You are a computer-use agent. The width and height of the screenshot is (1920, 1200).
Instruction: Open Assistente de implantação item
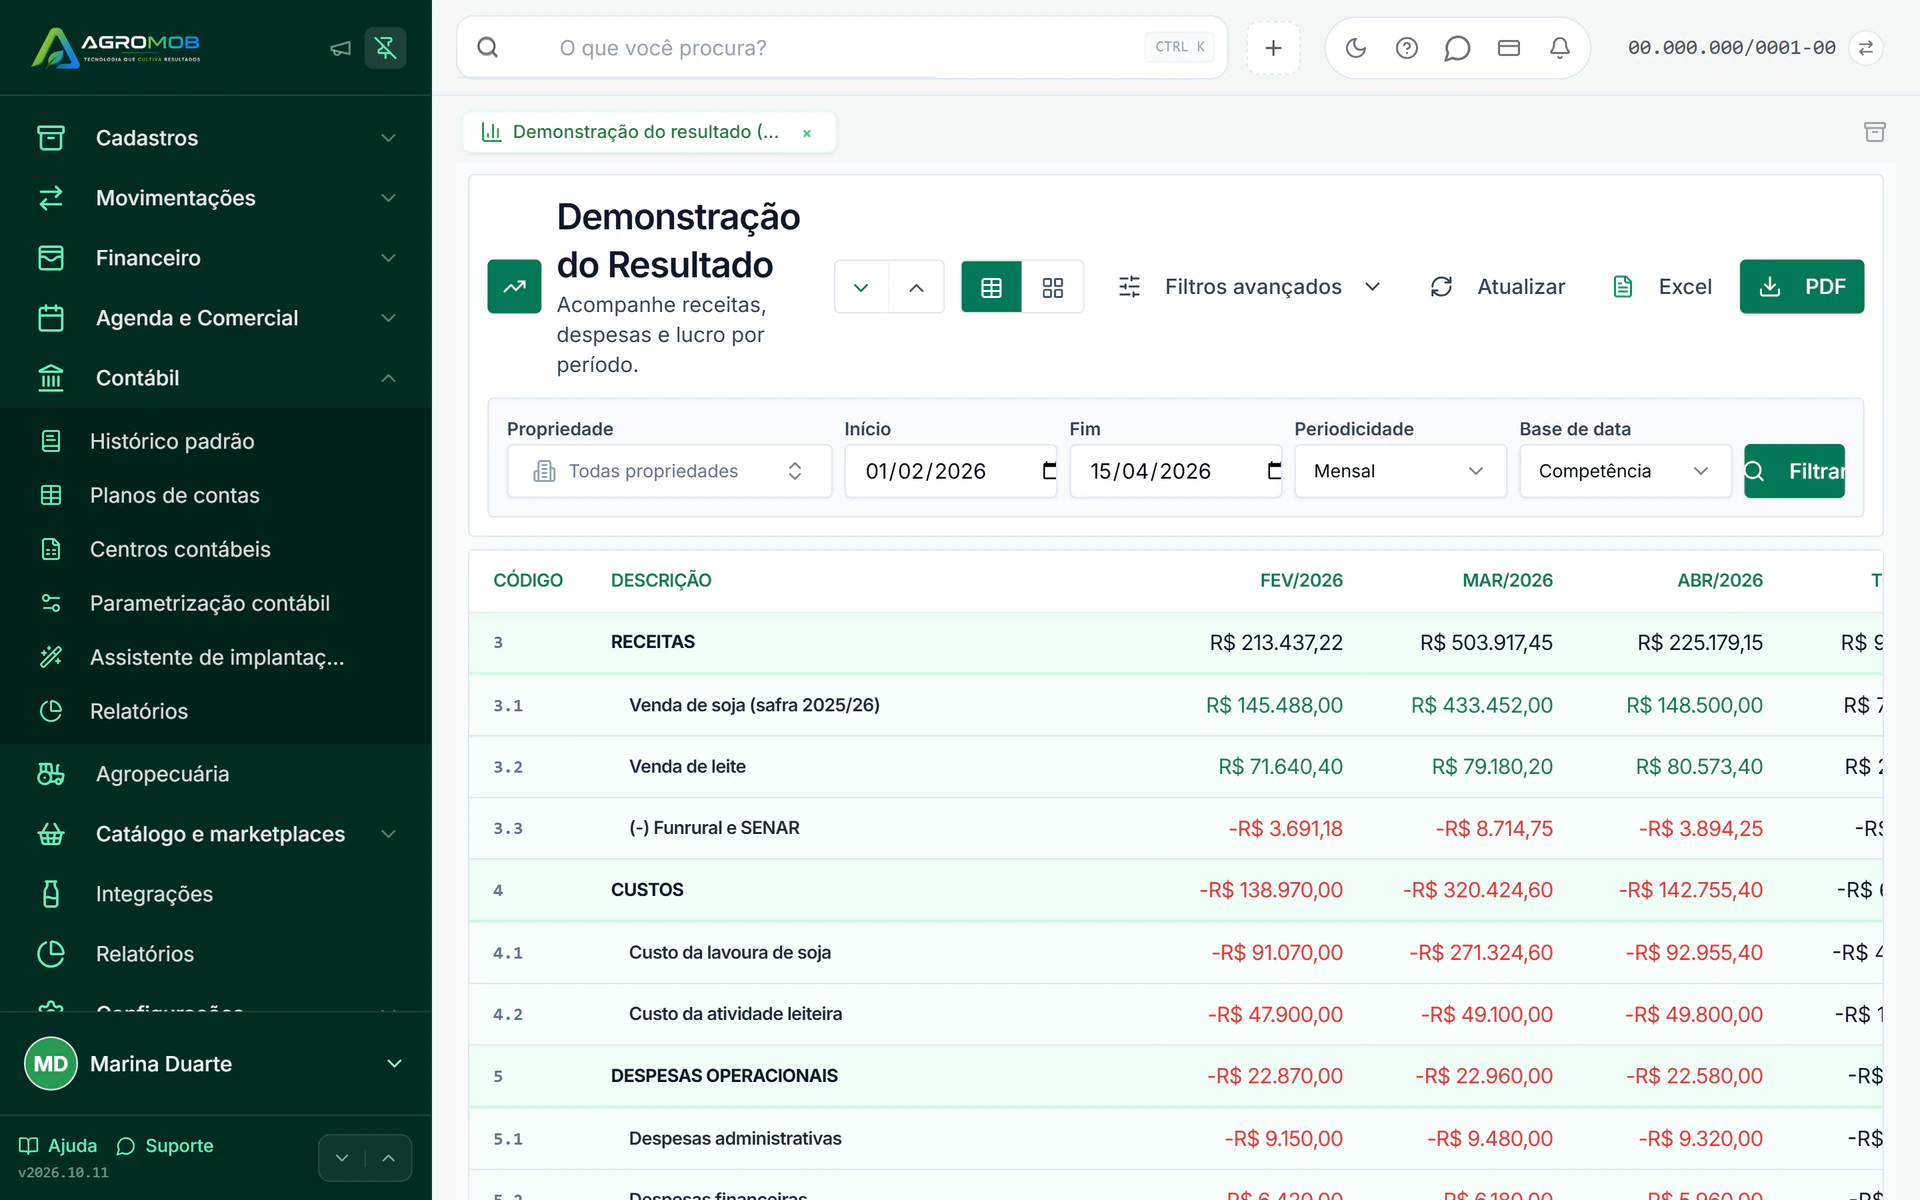click(x=216, y=657)
